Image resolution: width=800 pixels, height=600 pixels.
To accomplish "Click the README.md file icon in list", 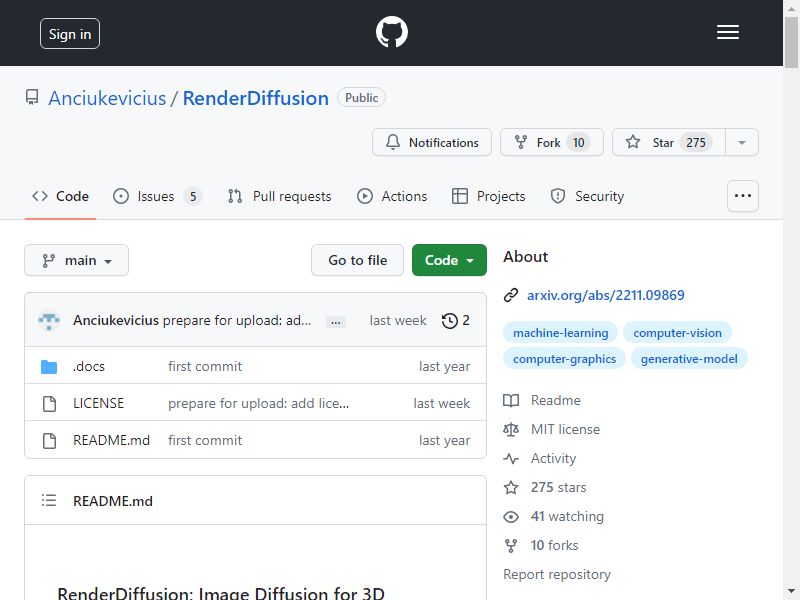I will tap(49, 440).
